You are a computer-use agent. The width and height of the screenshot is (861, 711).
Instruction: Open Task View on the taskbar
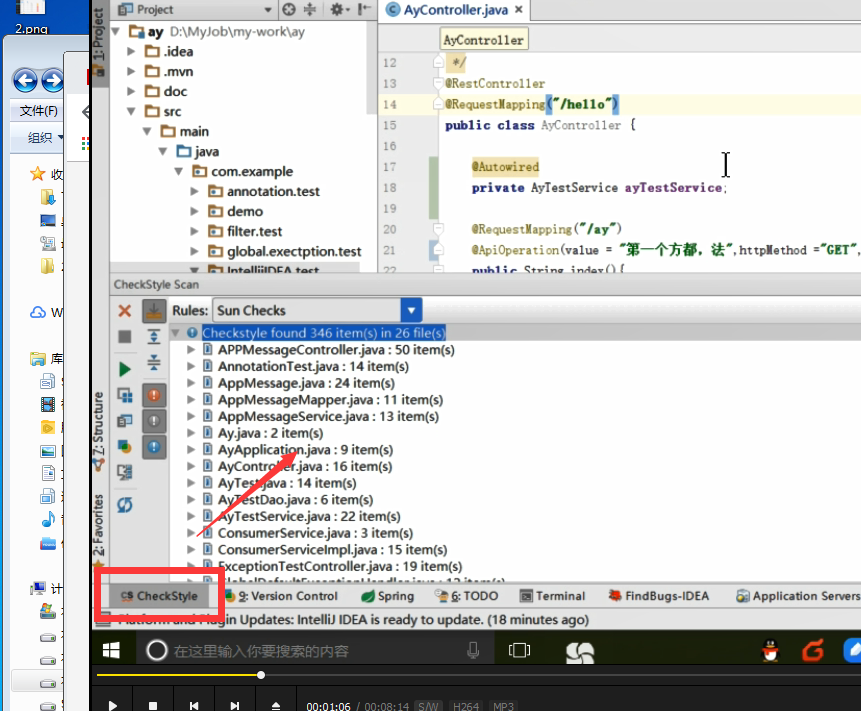pyautogui.click(x=519, y=651)
